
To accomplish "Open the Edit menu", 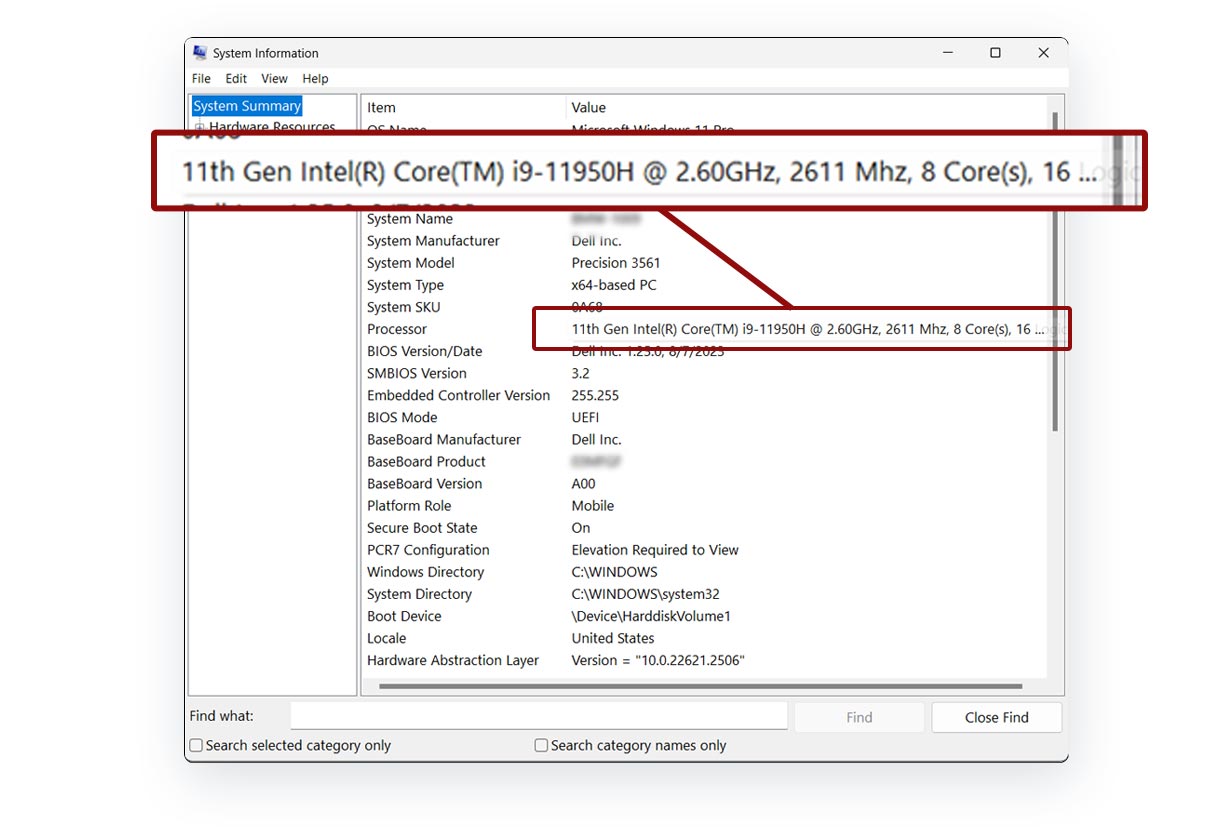I will (236, 79).
